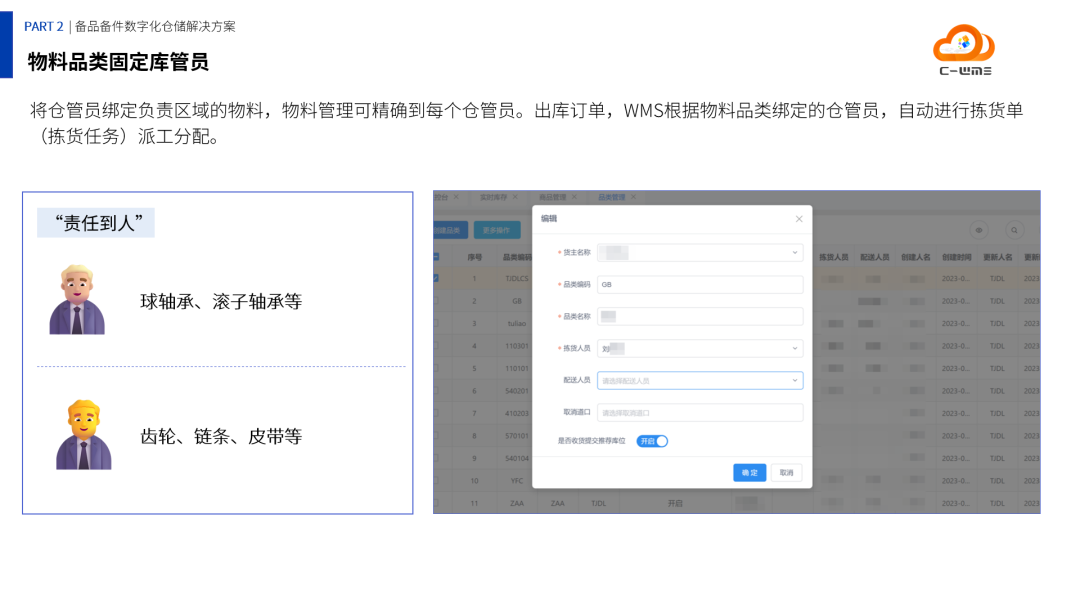1080x608 pixels.
Task: Switch to the 控制台 tab
Action: (x=443, y=196)
